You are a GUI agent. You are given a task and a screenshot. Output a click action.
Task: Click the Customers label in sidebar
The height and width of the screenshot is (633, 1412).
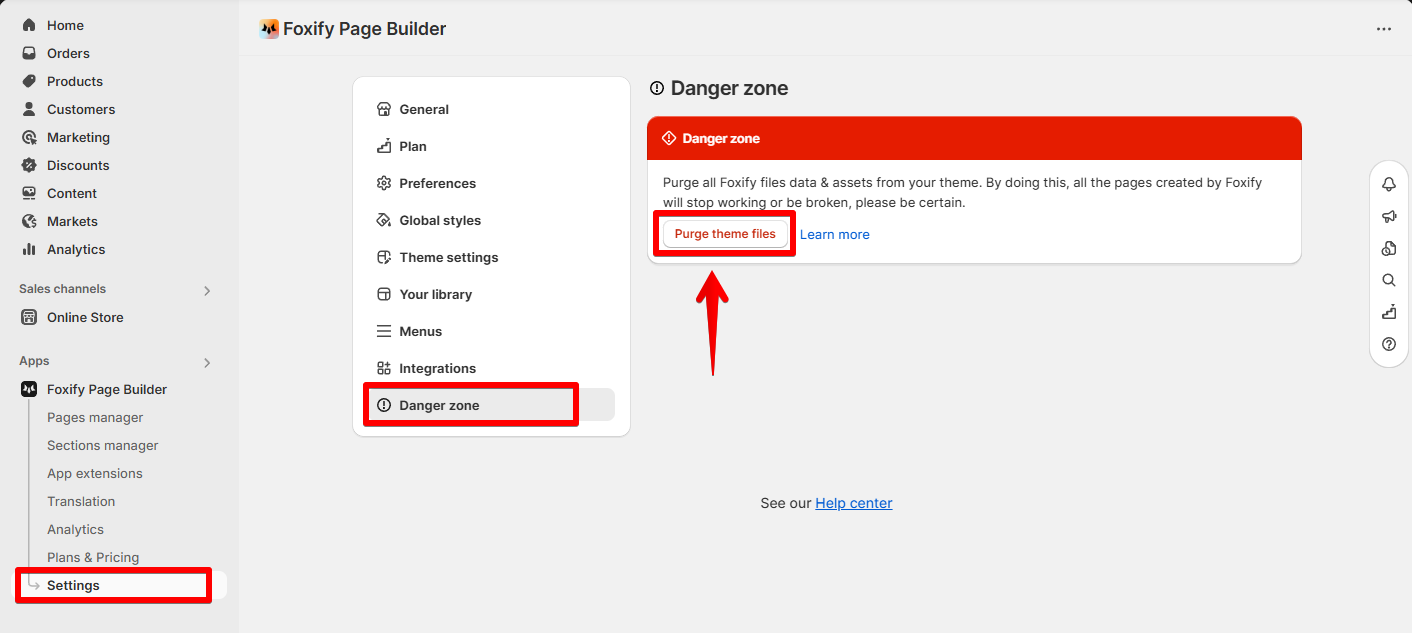pyautogui.click(x=81, y=109)
